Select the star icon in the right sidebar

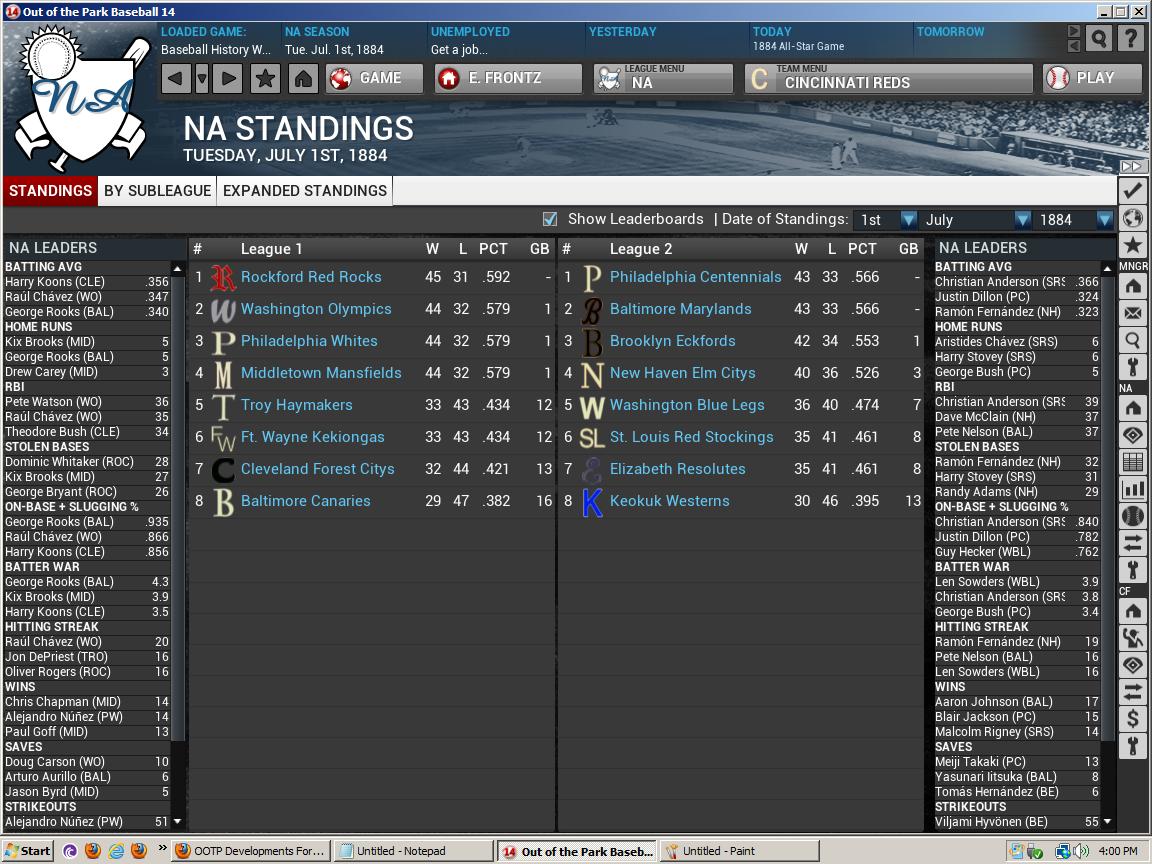point(1133,243)
